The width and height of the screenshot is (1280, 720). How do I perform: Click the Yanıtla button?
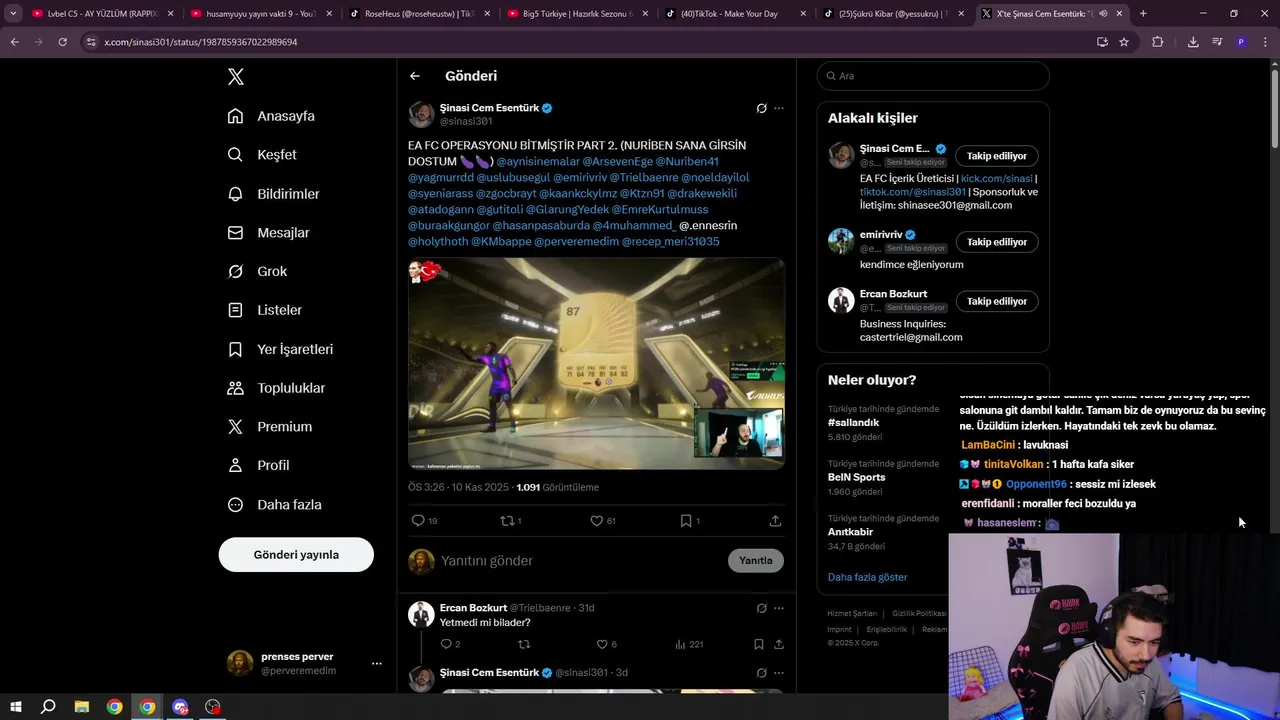click(x=756, y=561)
